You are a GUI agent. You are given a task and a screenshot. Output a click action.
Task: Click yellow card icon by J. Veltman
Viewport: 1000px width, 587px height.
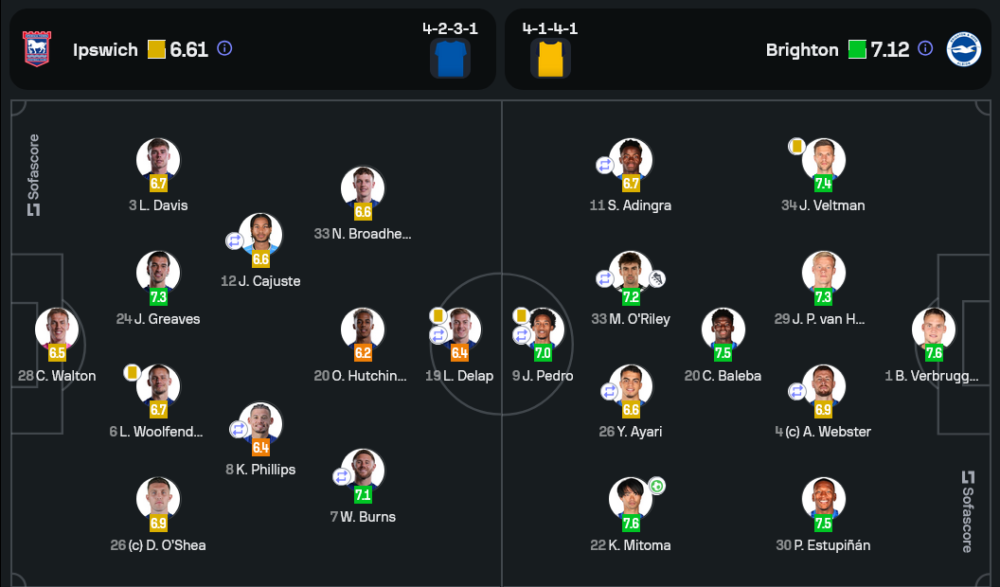pos(797,146)
